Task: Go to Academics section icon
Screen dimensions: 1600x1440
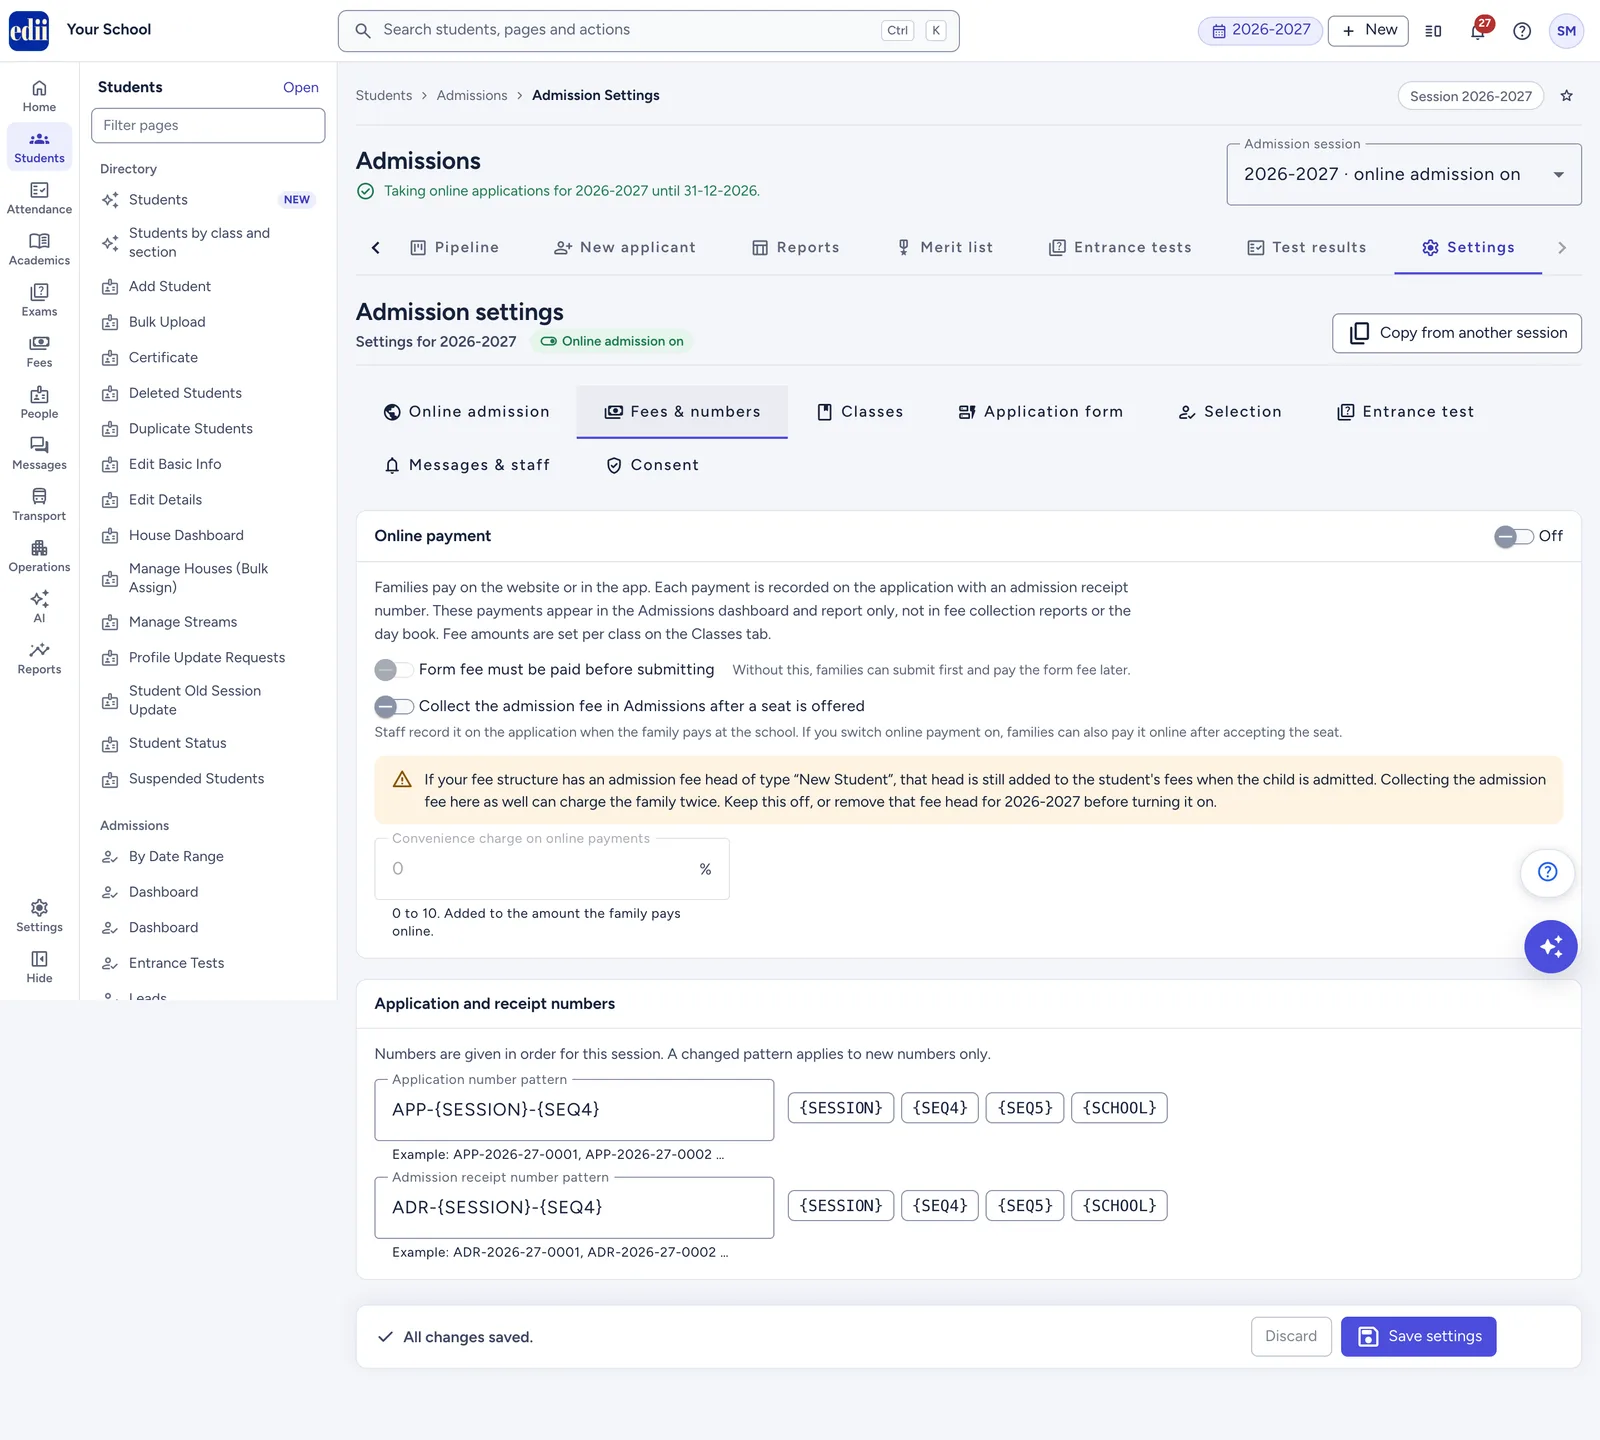Action: [x=39, y=249]
